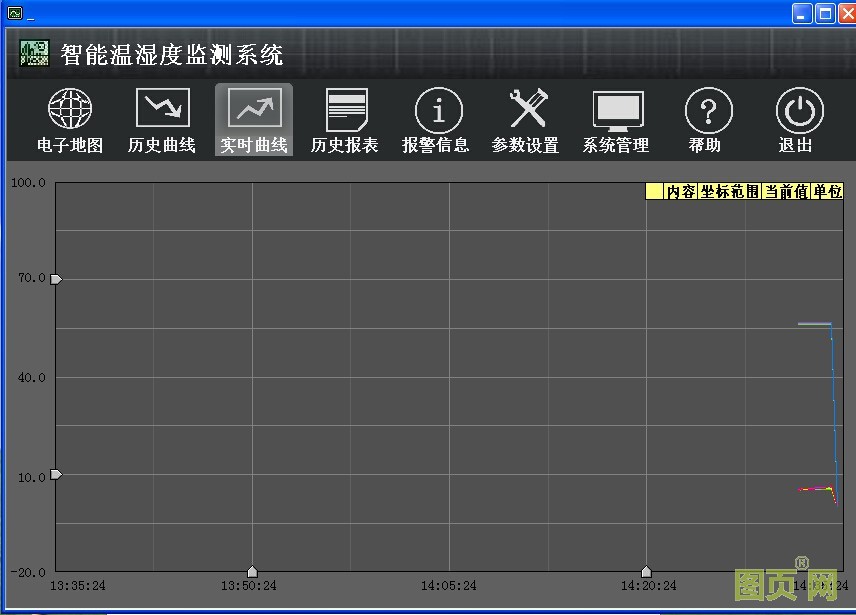Open the 历史报表 report icon
856x615 pixels.
346,109
